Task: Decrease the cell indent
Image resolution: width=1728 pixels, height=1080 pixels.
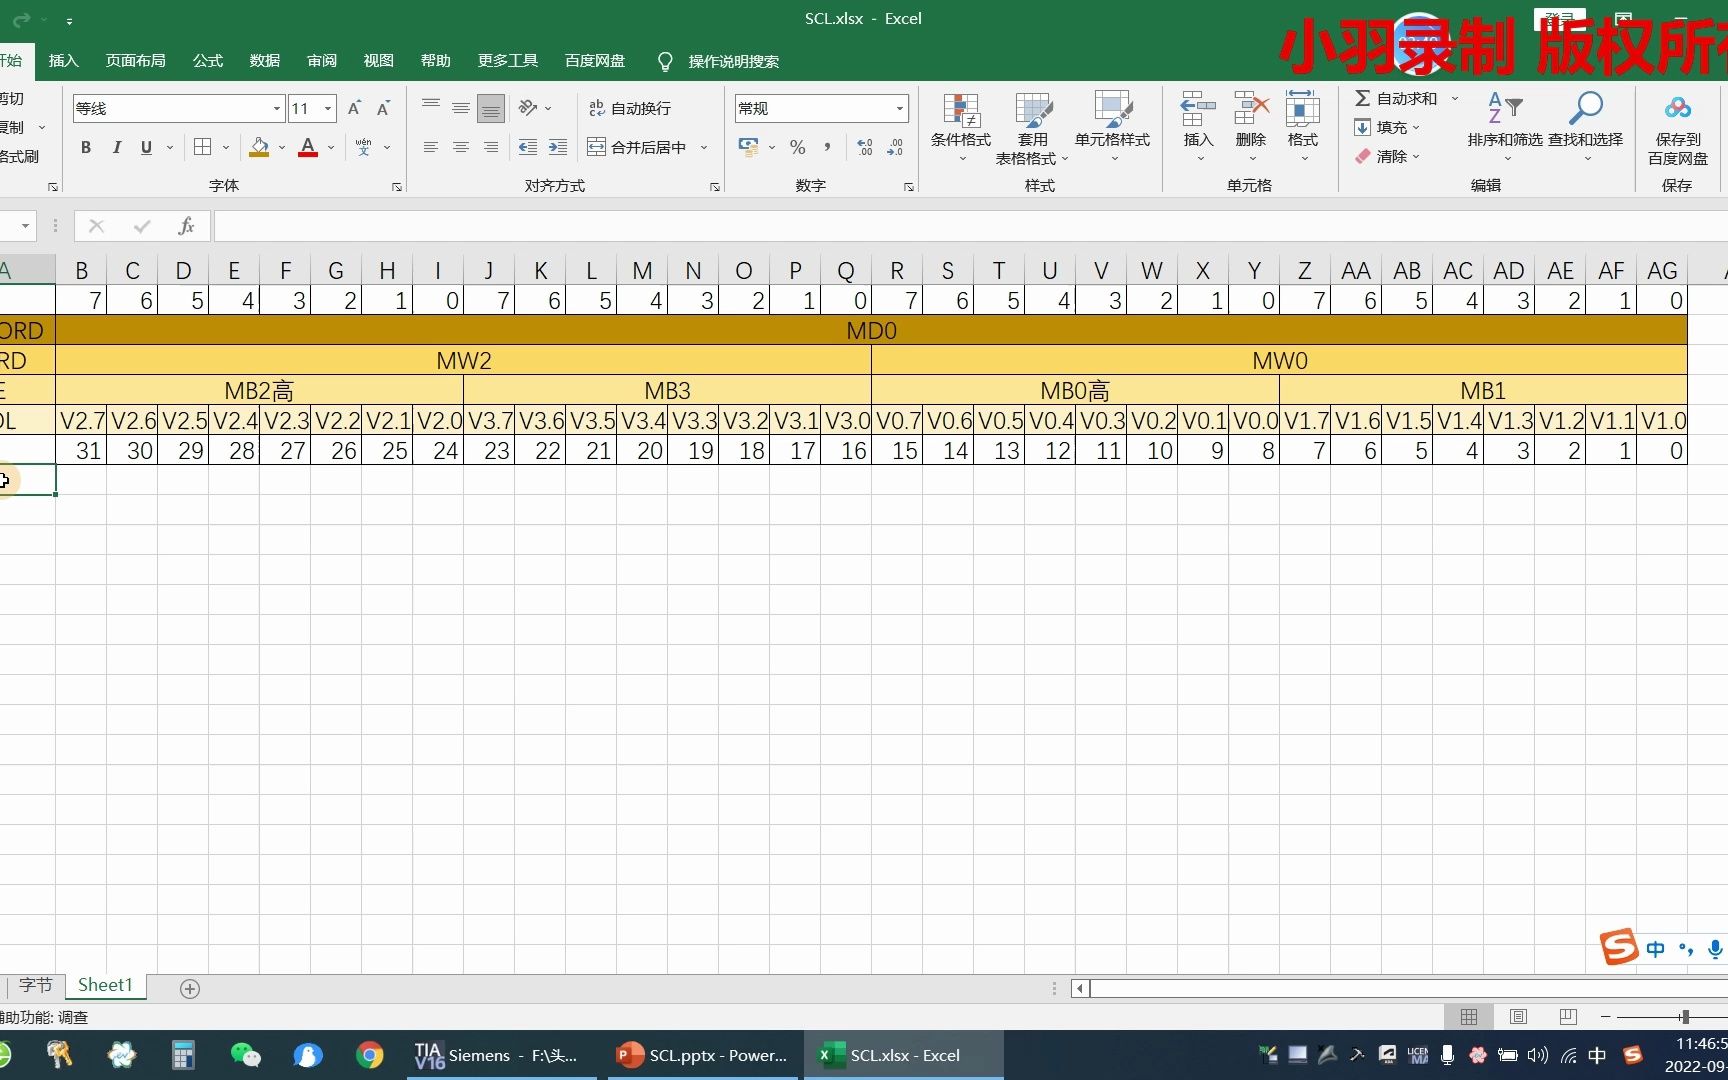Action: coord(528,147)
